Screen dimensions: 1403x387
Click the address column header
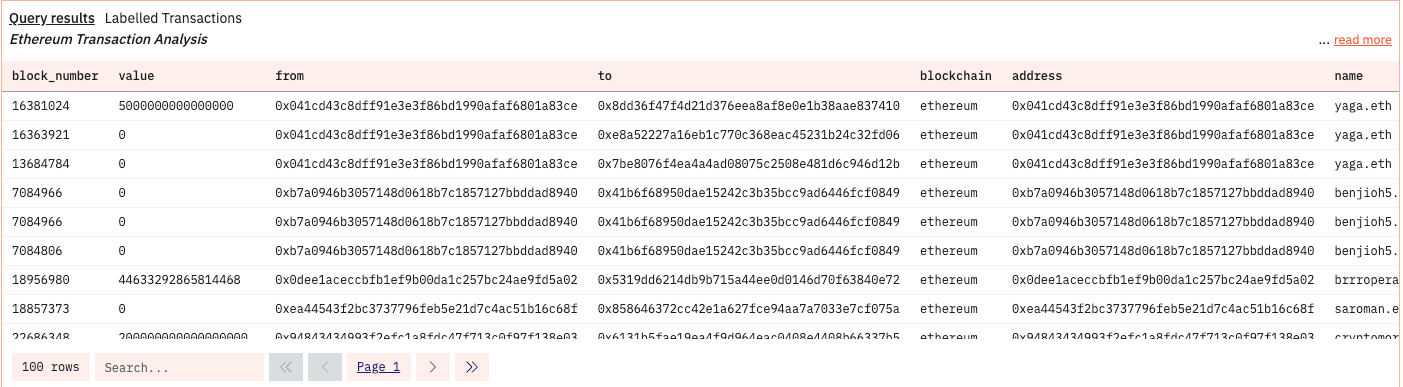point(1037,76)
